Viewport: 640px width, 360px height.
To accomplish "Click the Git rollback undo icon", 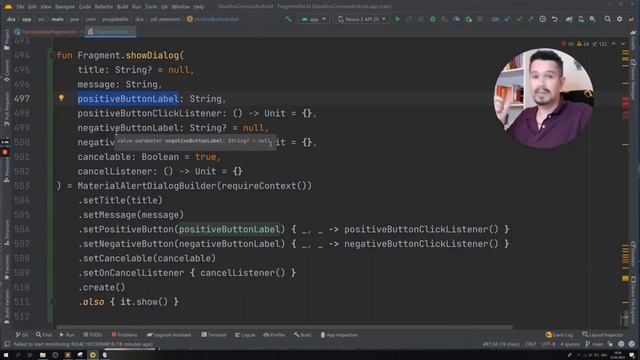I will click(554, 19).
